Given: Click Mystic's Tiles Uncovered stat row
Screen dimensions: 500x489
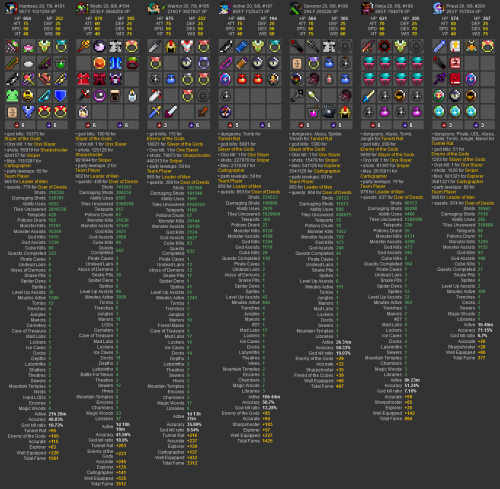Looking at the screenshot, I should coord(108,204).
